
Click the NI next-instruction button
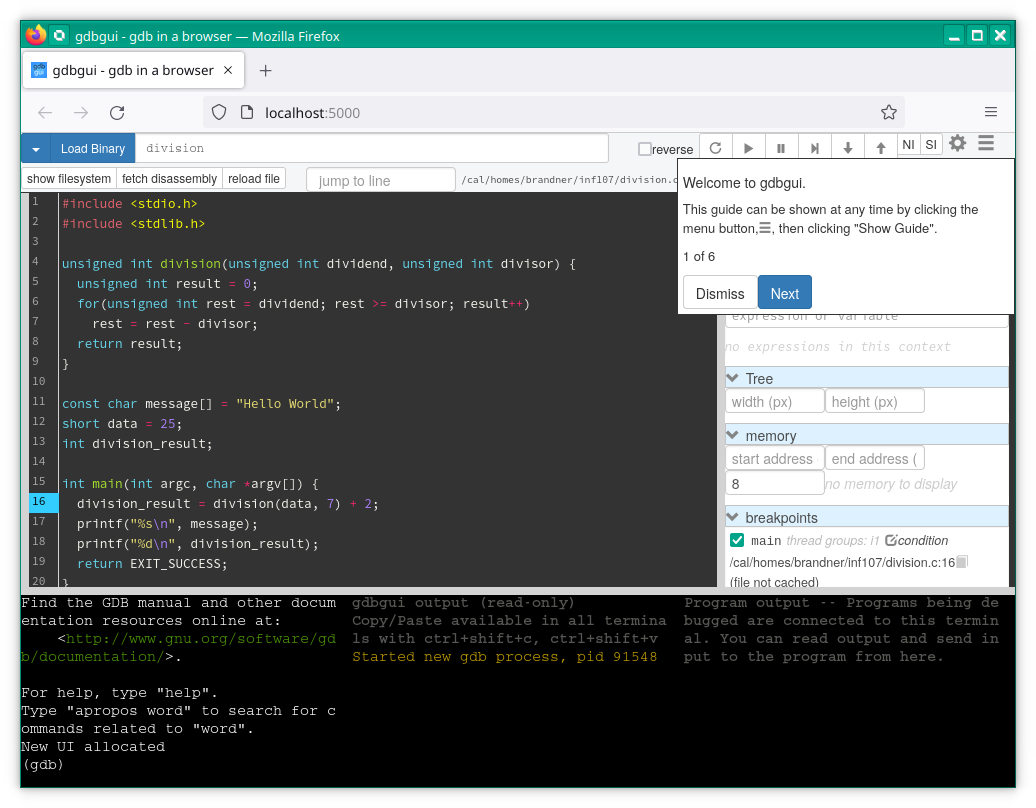(x=908, y=145)
